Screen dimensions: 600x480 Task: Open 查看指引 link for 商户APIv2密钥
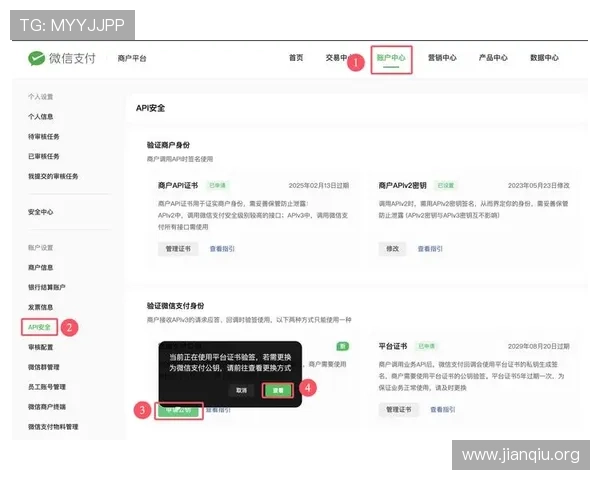[430, 249]
